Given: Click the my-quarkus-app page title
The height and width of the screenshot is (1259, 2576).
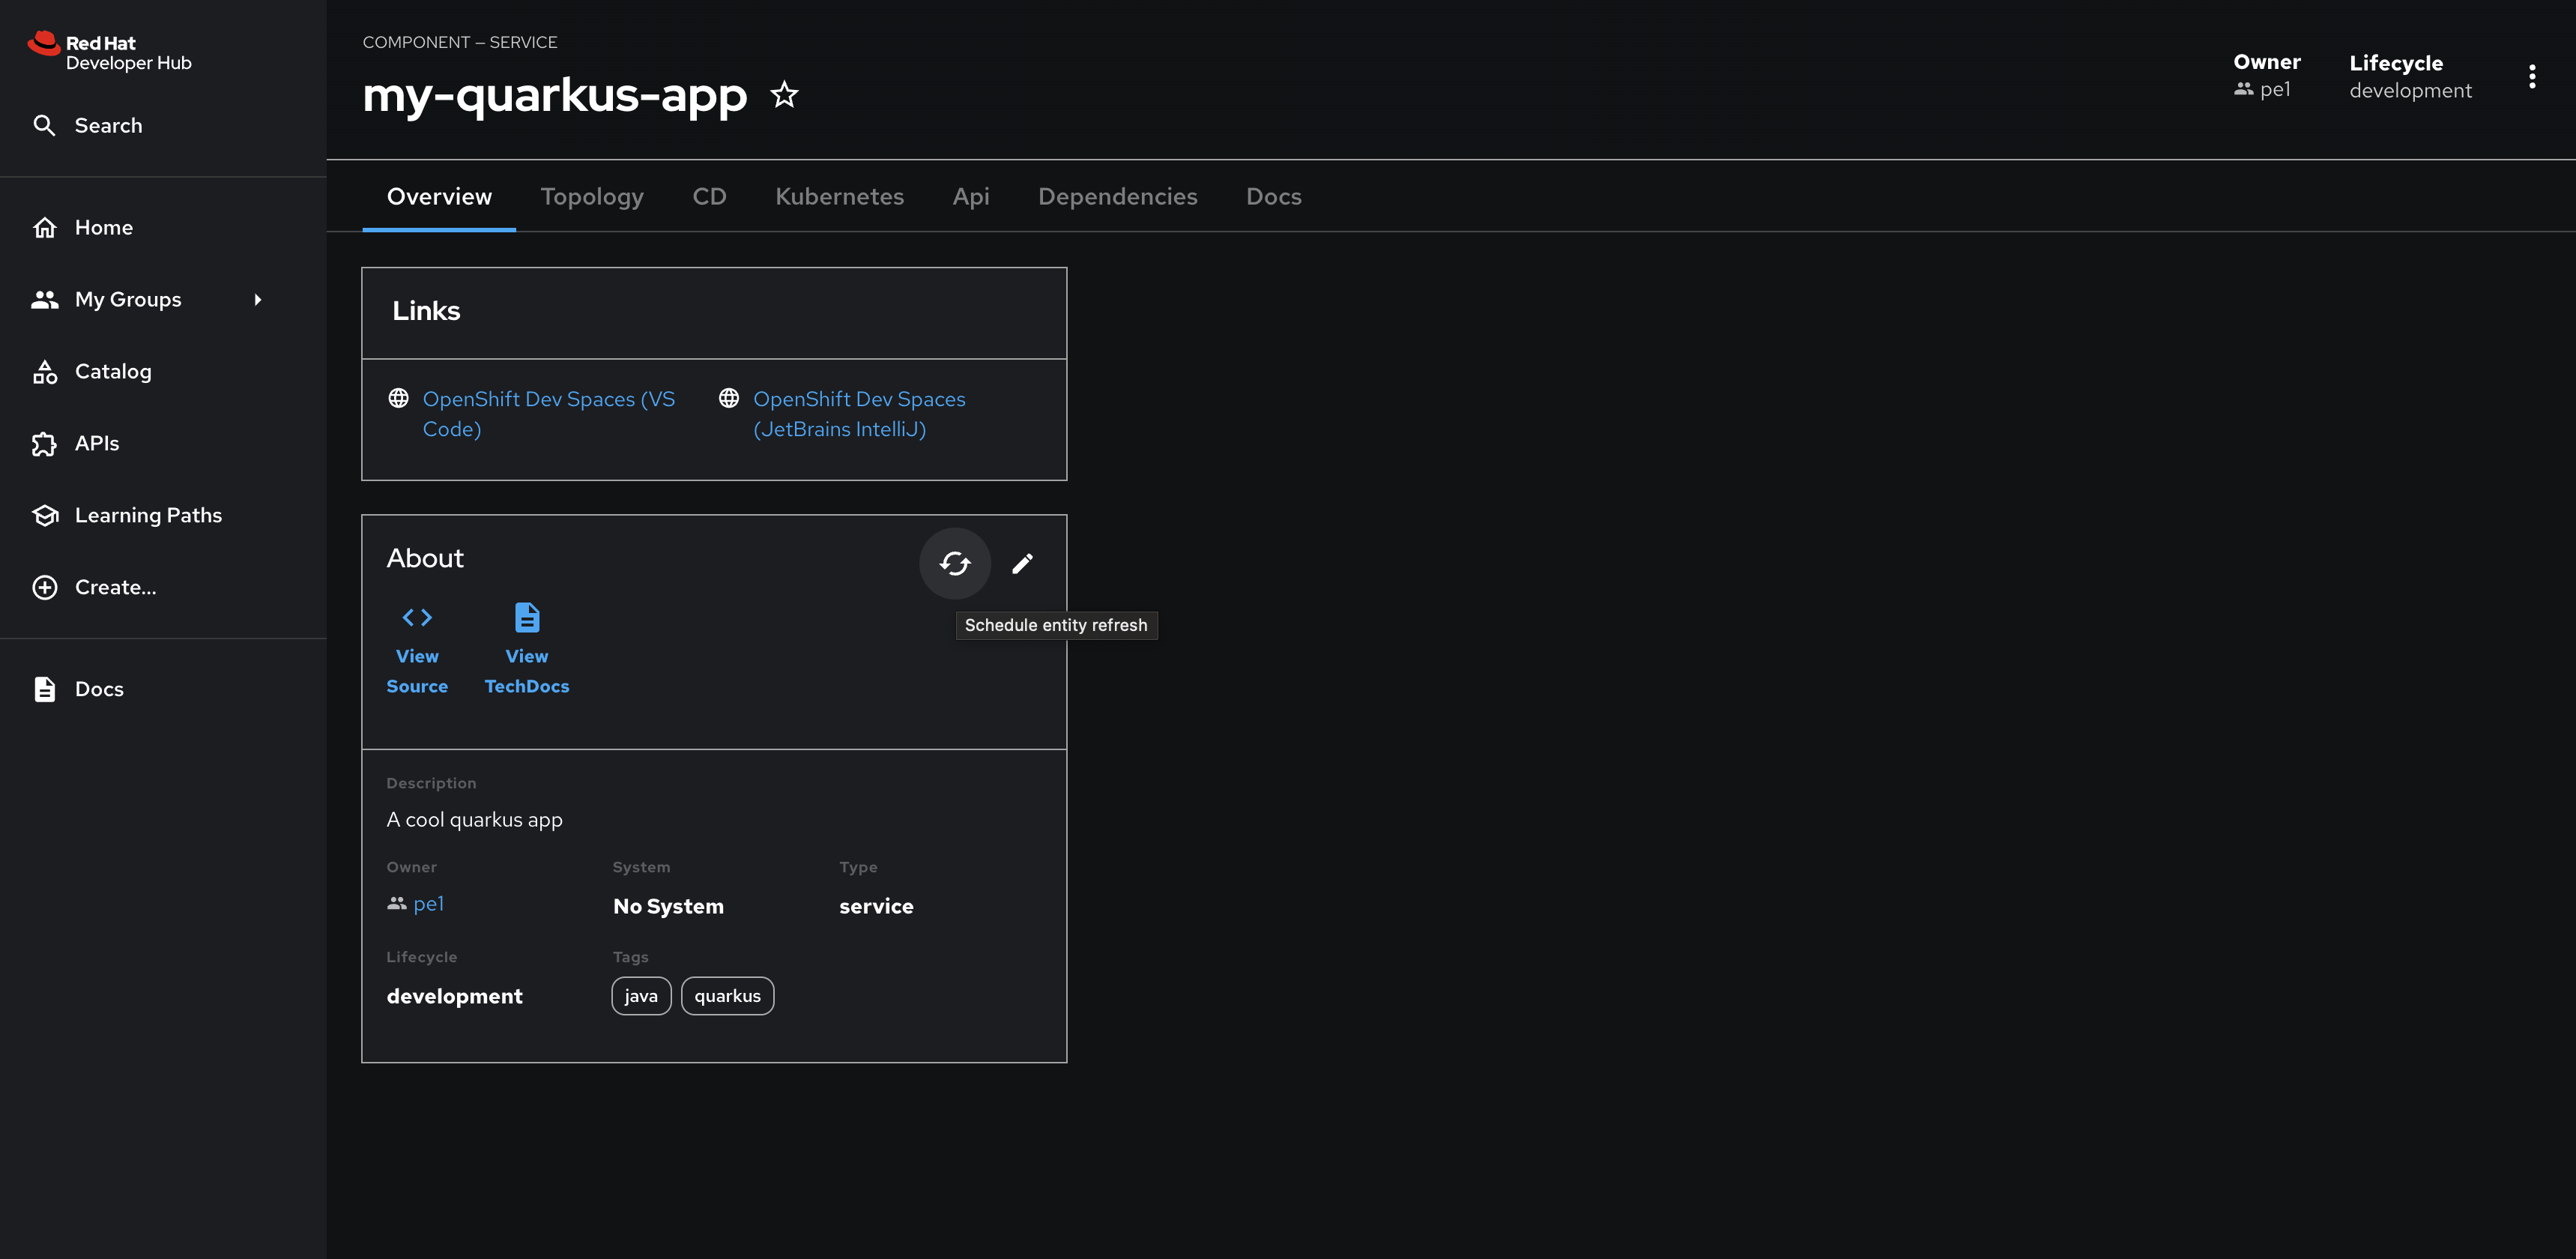Looking at the screenshot, I should click(555, 95).
